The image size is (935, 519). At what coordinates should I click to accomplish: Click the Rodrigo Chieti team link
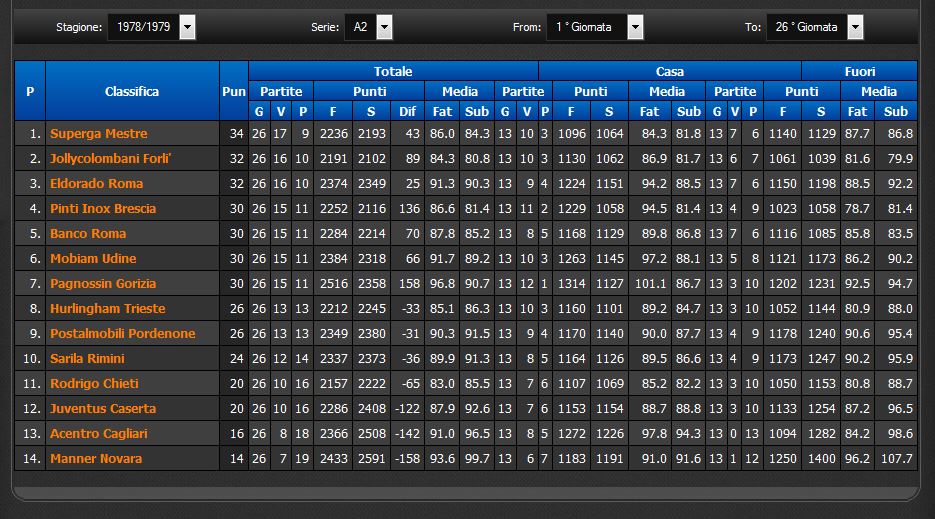(94, 384)
